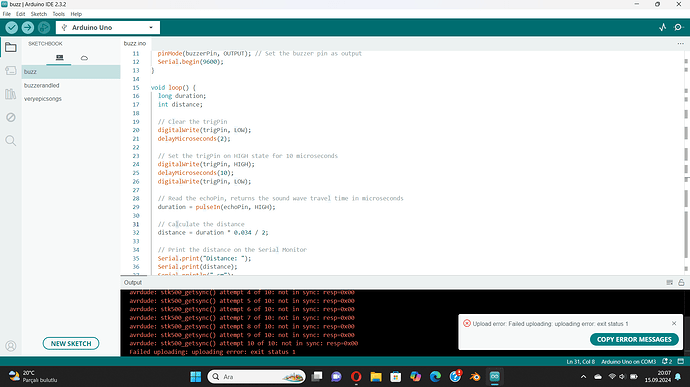The width and height of the screenshot is (690, 387).
Task: Toggle the output lock autoscroll icon
Action: click(x=681, y=283)
